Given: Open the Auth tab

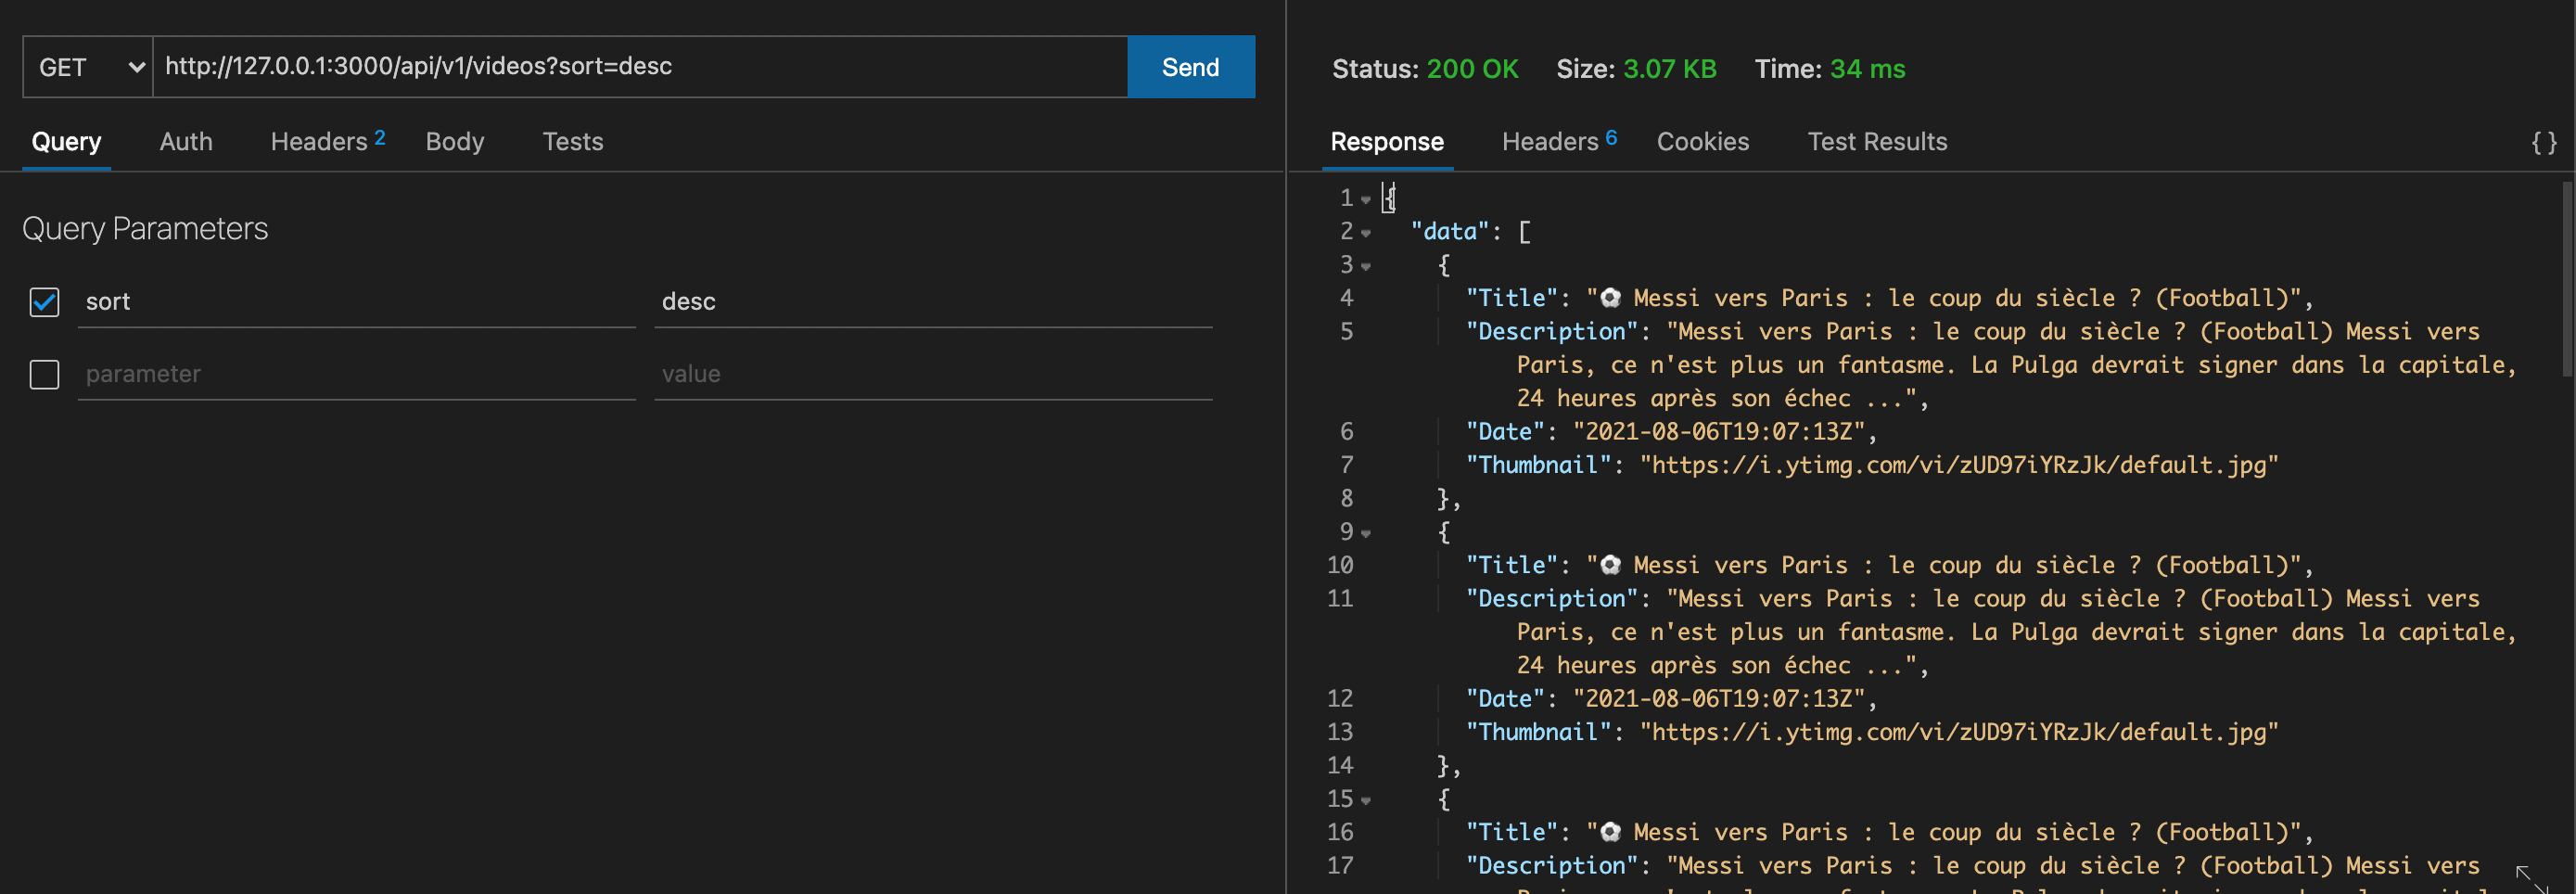Looking at the screenshot, I should click(x=186, y=142).
